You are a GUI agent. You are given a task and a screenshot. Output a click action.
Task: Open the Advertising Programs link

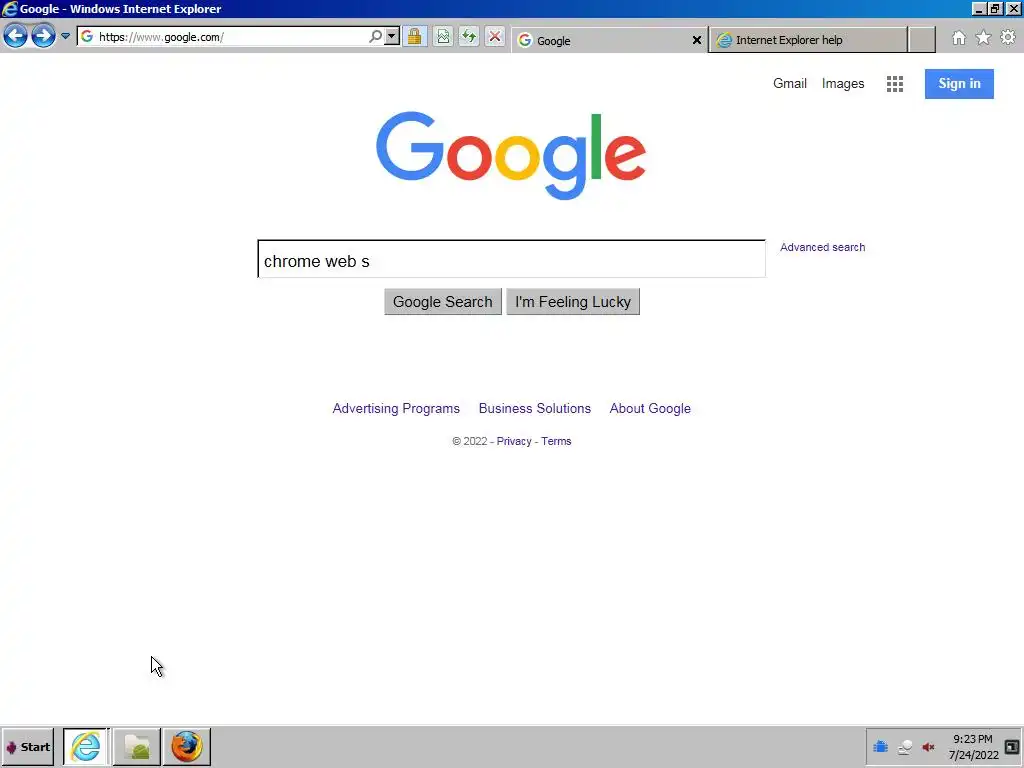[x=396, y=408]
